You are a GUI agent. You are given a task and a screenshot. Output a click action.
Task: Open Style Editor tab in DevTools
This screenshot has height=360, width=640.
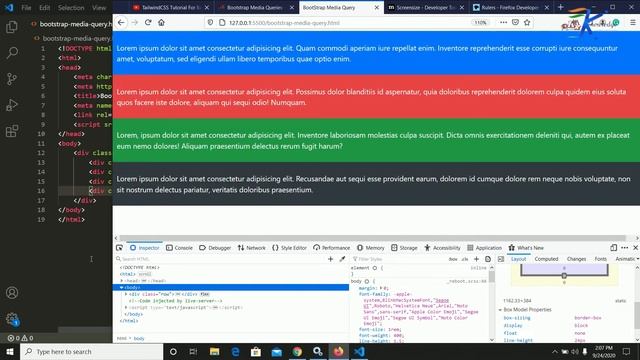click(289, 248)
